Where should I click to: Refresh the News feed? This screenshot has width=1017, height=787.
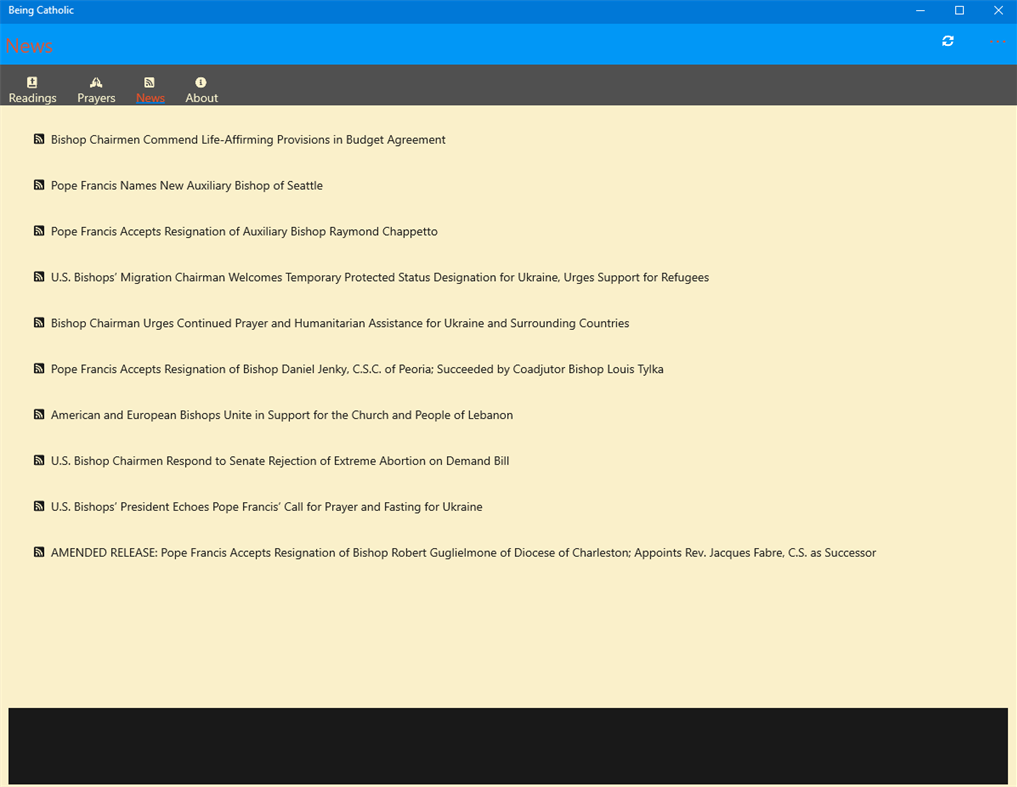pos(947,41)
